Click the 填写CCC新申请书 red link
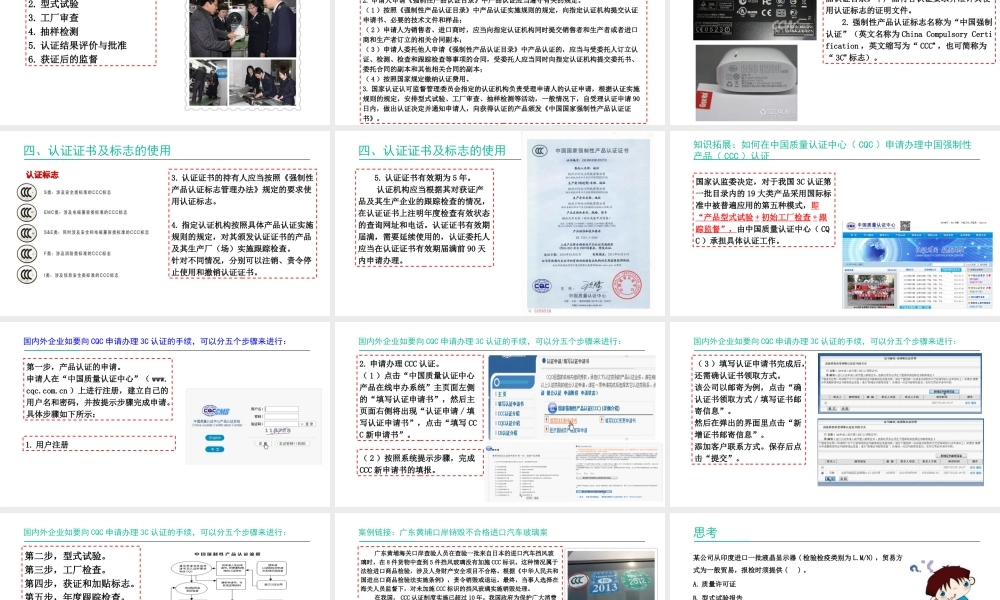Image resolution: width=1000 pixels, height=600 pixels. tap(565, 420)
